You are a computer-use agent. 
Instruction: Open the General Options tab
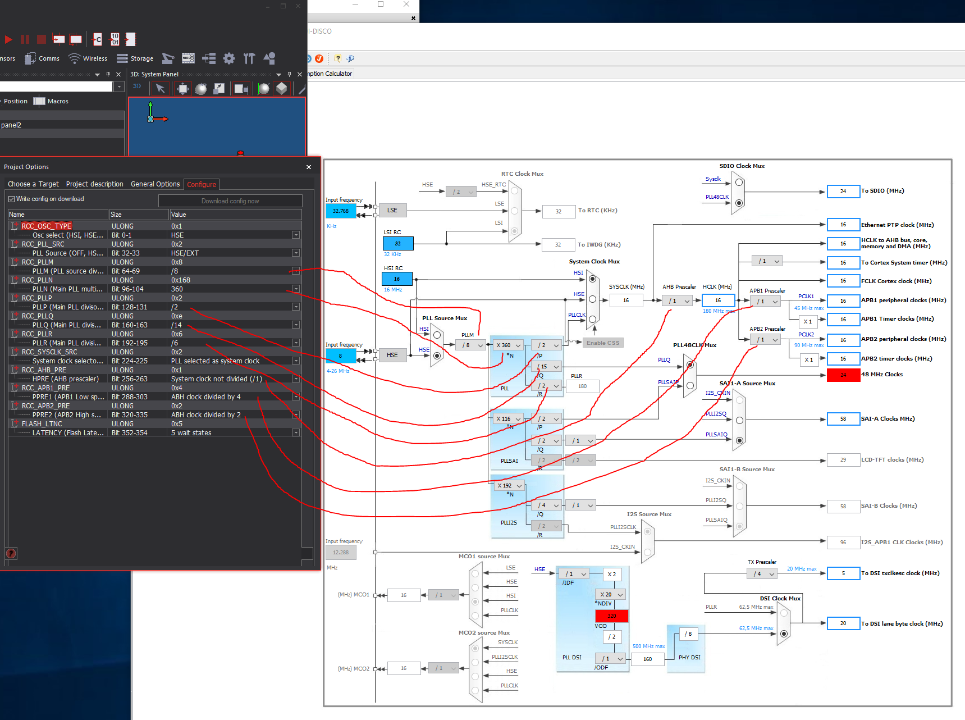[155, 184]
